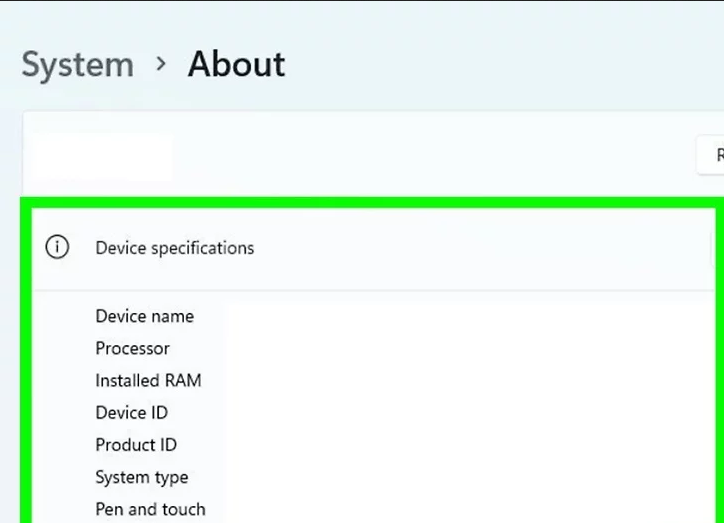Select the System type label
724x523 pixels.
142,477
